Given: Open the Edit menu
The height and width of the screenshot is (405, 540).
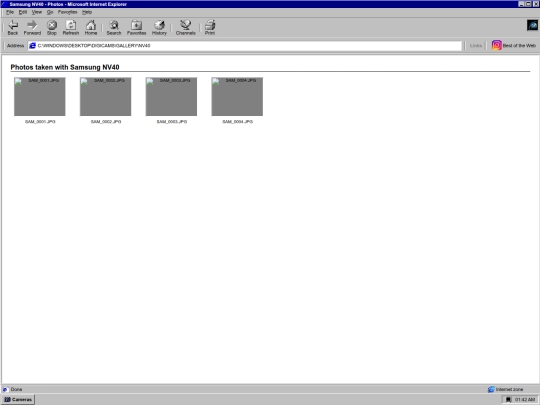Looking at the screenshot, I should (x=23, y=12).
